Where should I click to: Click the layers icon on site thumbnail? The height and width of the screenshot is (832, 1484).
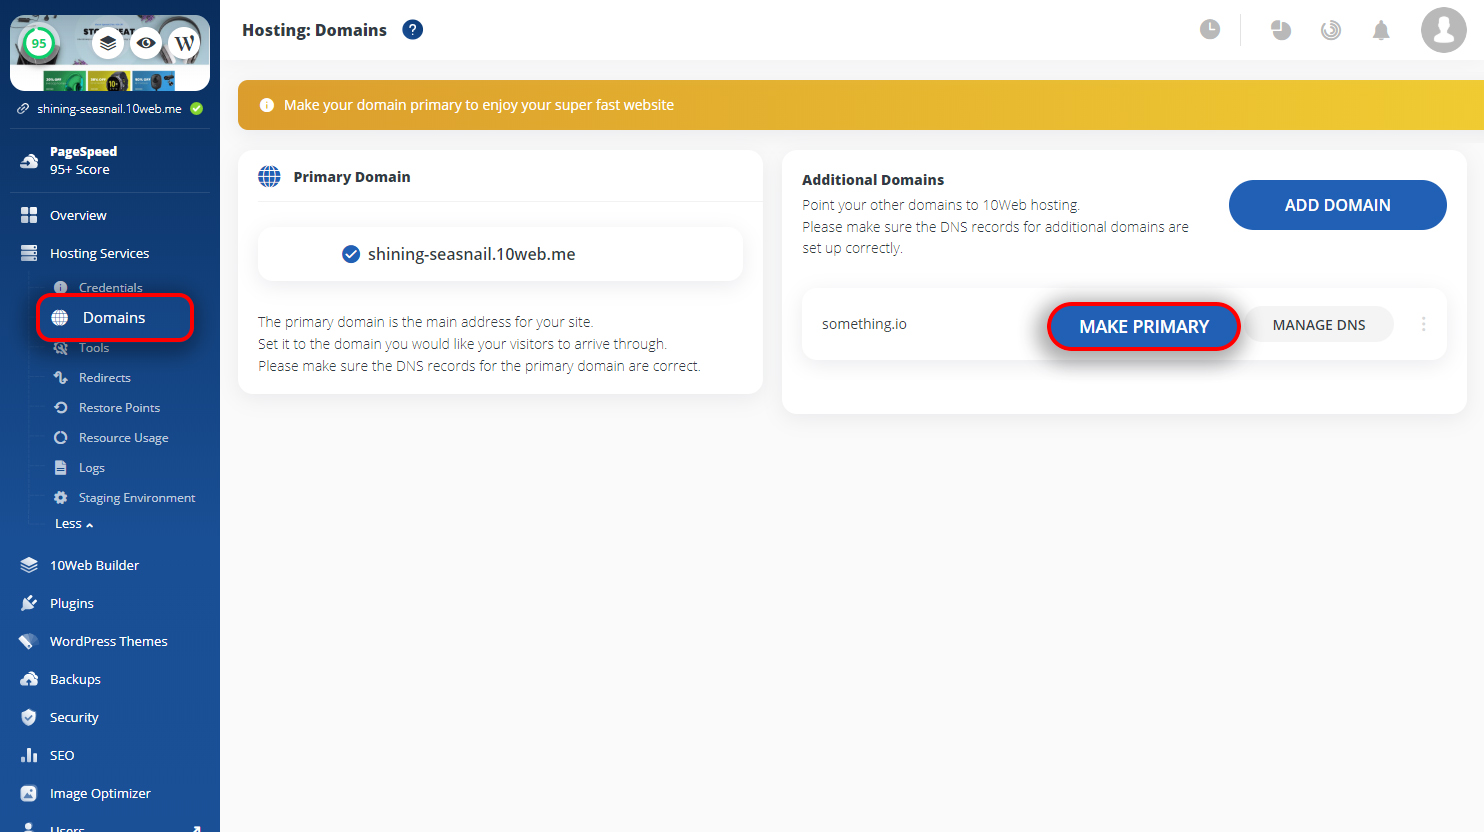pos(108,43)
